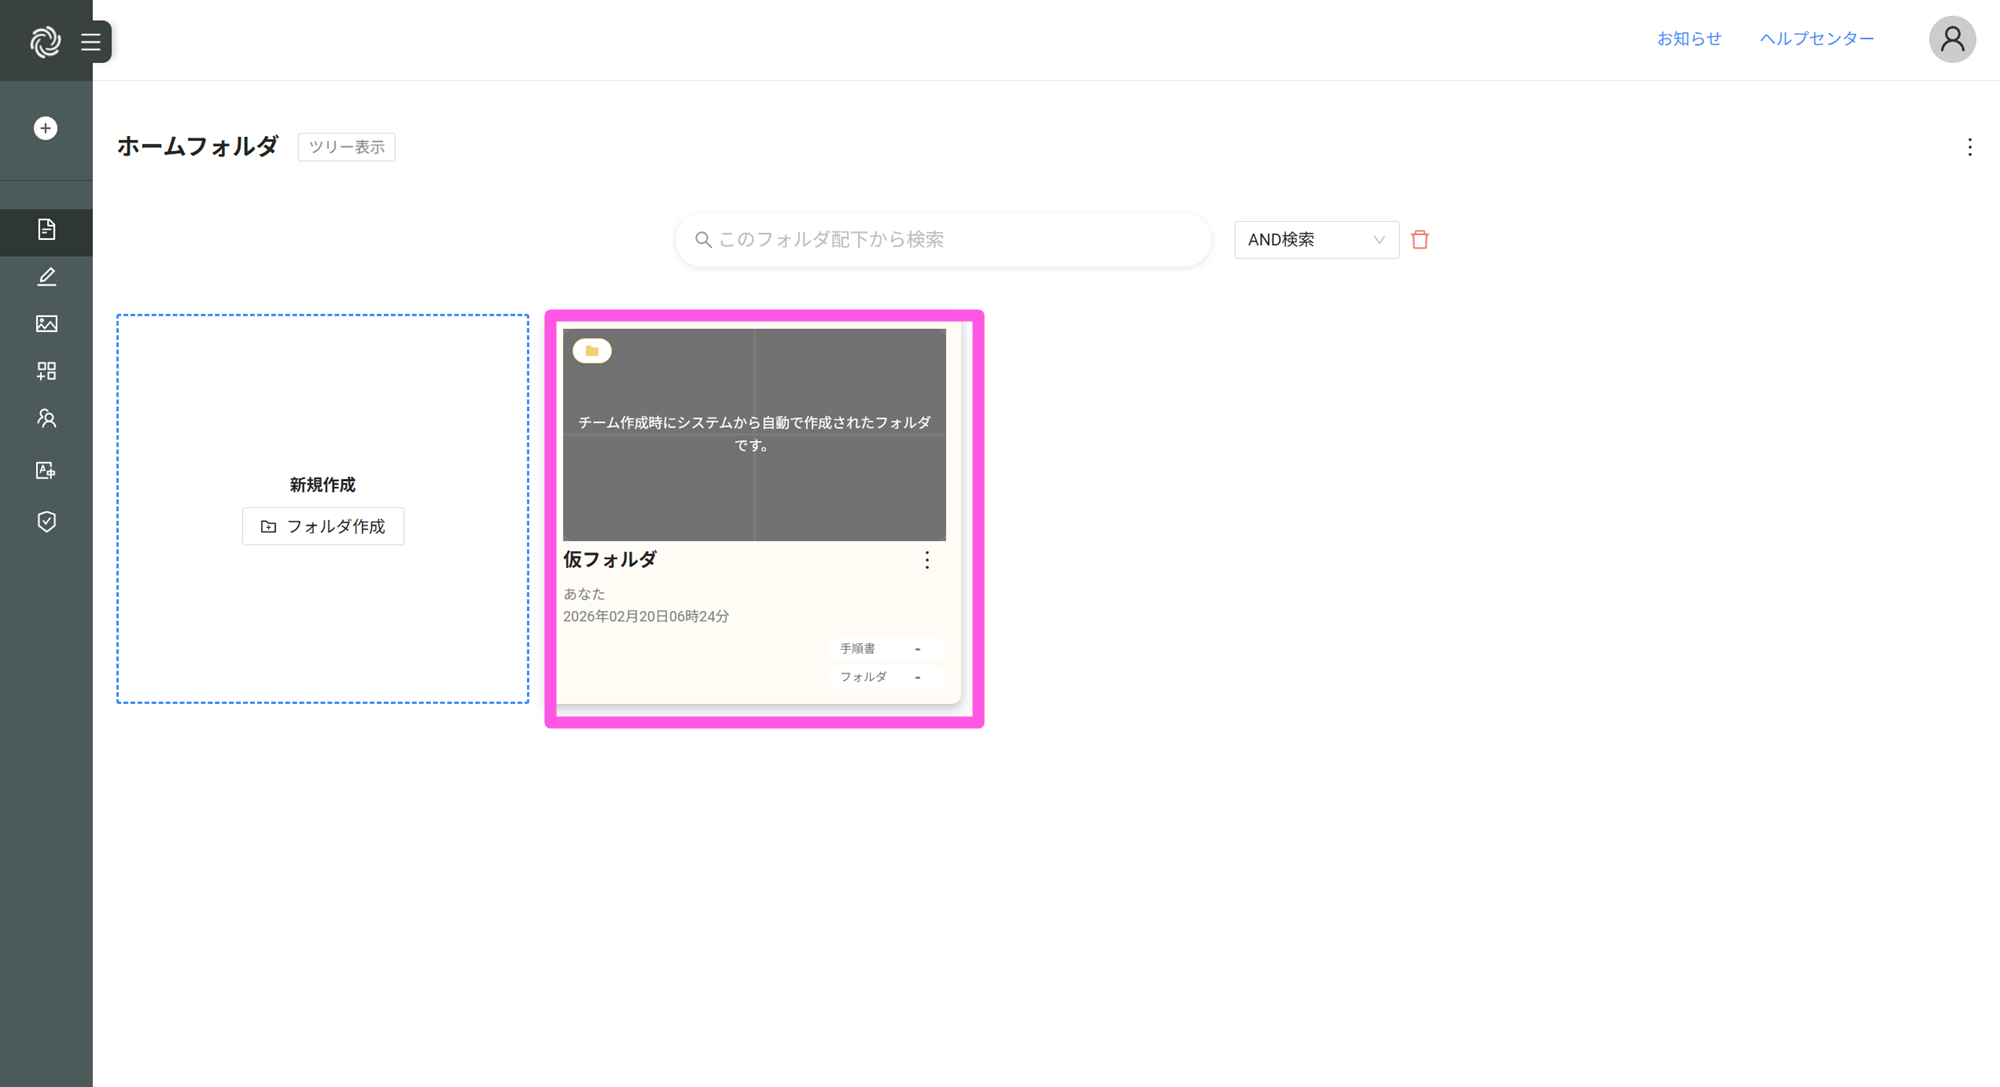Screen dimensions: 2000x1087
Task: Open the pencil edit sidebar icon
Action: pyautogui.click(x=46, y=277)
